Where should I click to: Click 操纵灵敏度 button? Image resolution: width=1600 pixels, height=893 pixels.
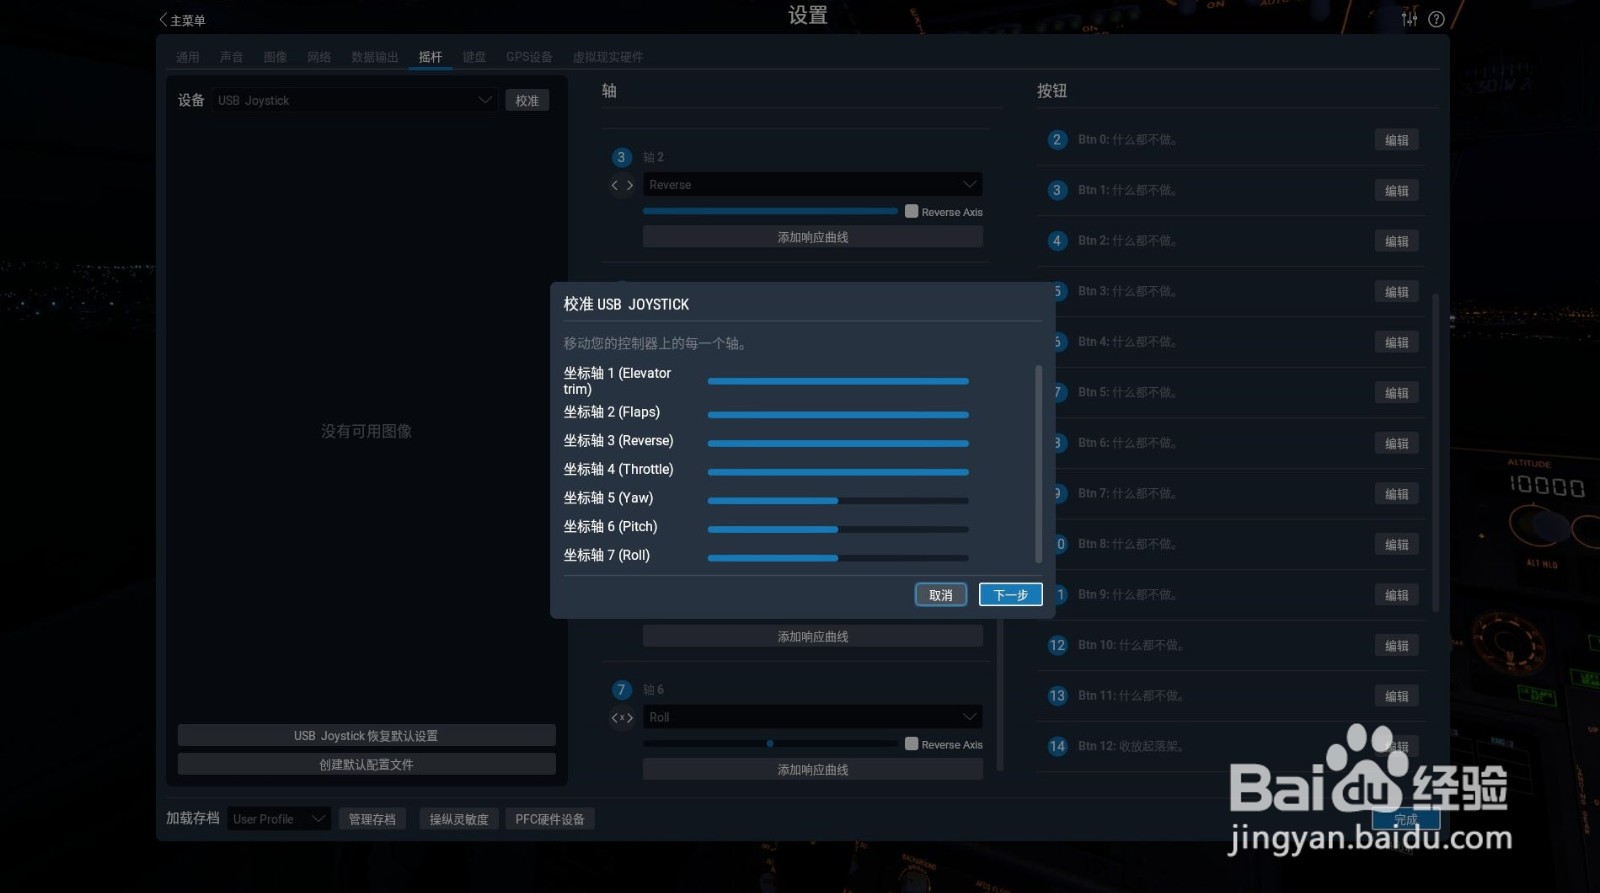click(459, 819)
